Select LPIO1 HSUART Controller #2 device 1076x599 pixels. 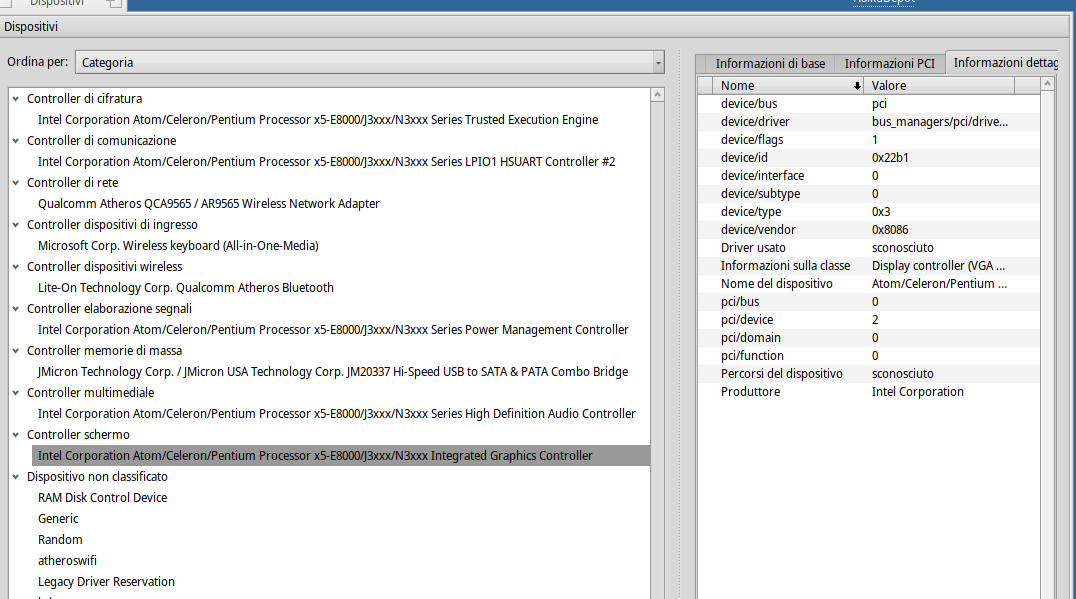(x=327, y=161)
